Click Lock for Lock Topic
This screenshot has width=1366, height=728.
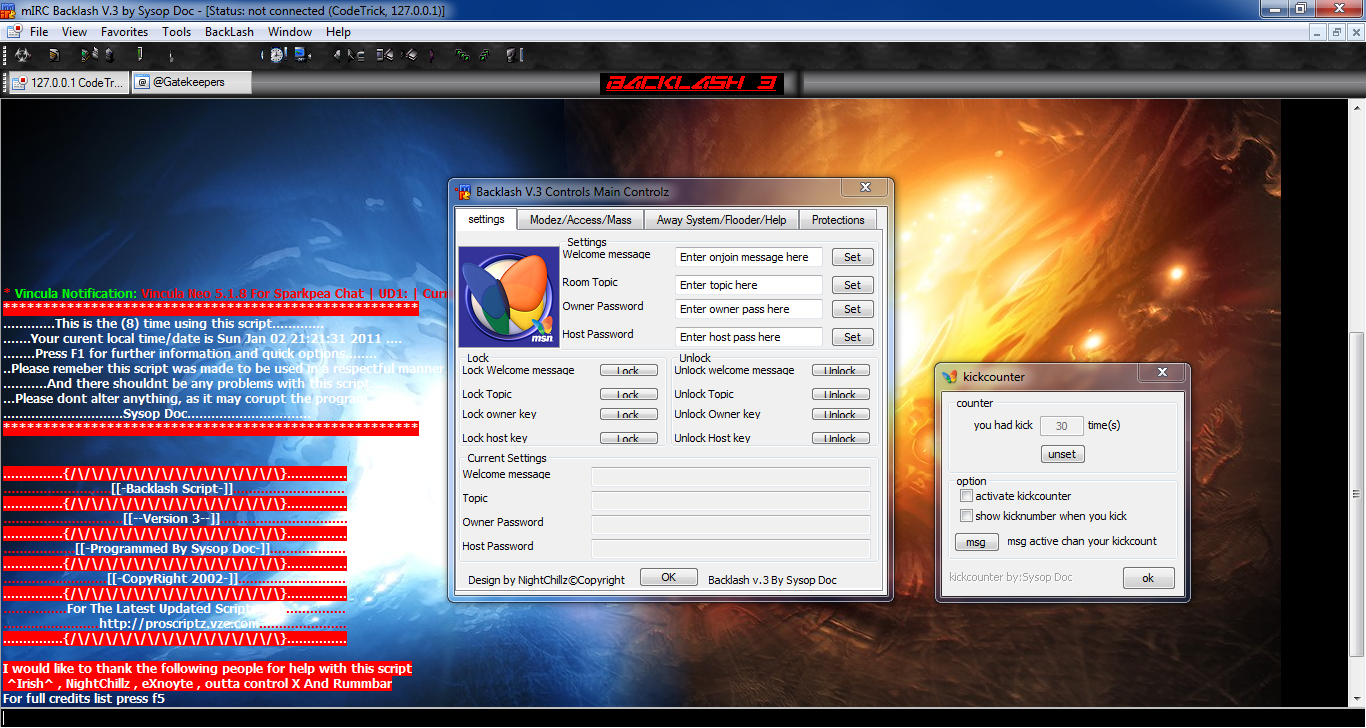628,394
